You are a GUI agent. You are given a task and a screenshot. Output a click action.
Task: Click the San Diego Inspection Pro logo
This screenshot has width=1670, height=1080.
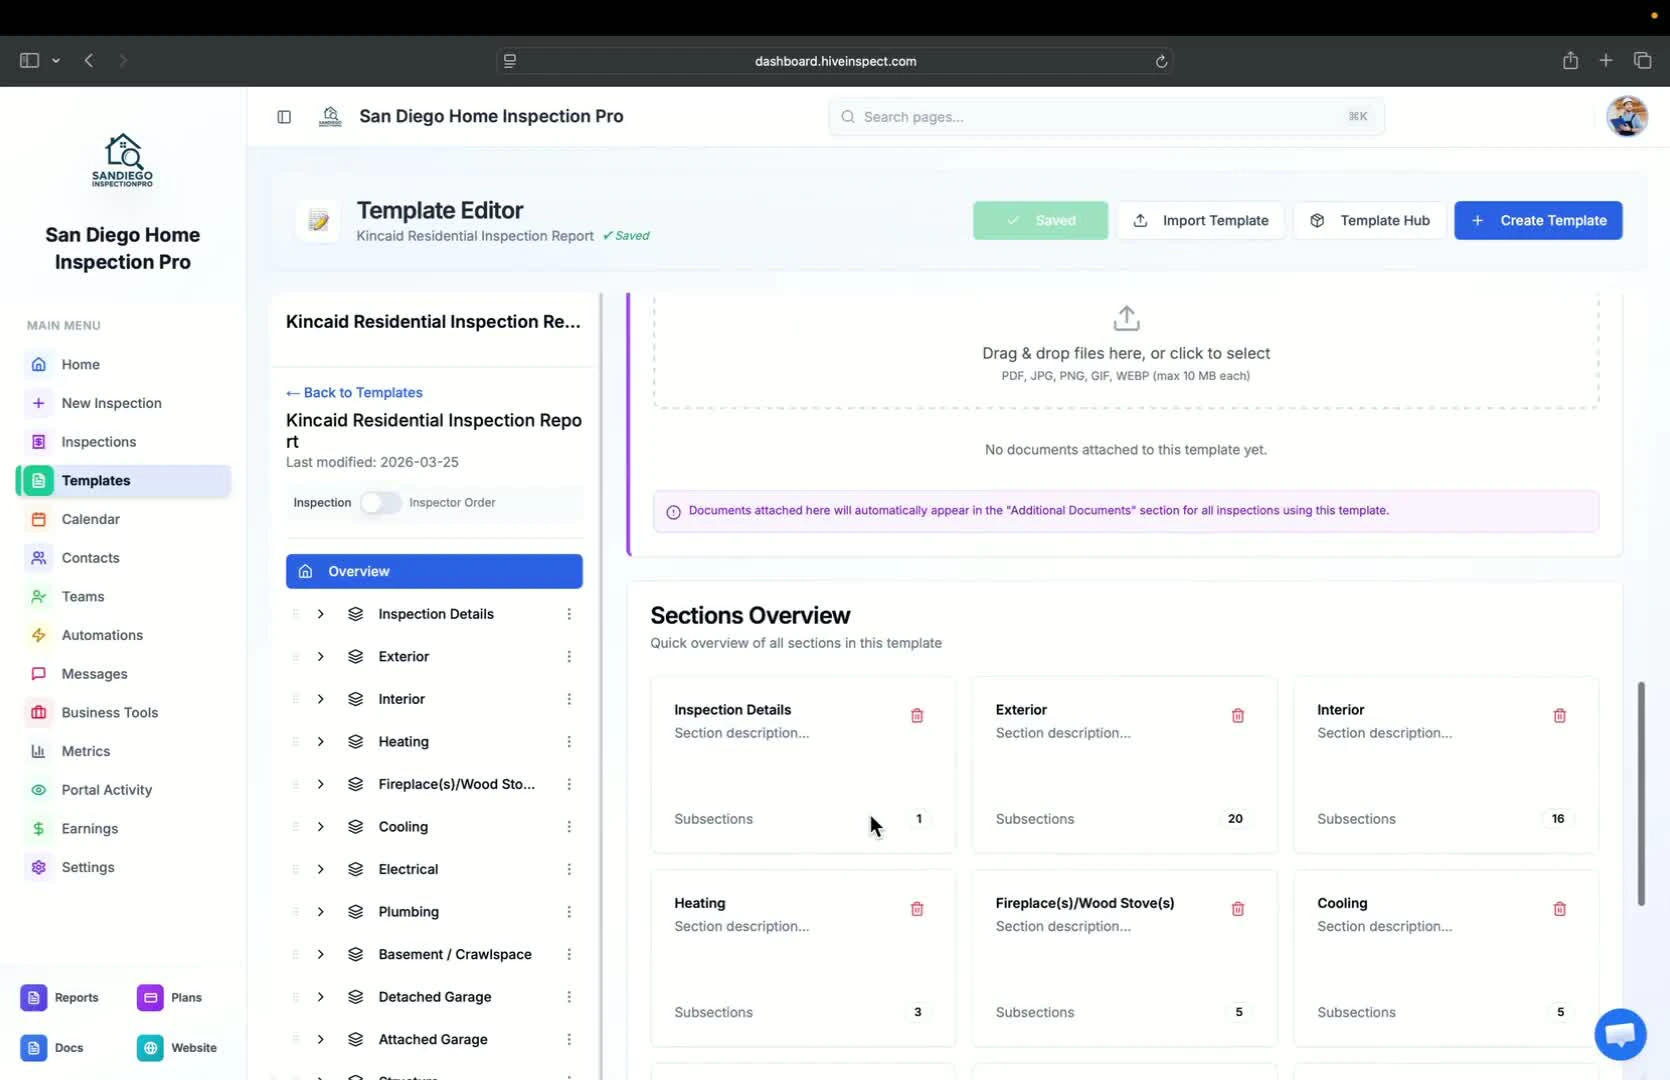[122, 160]
